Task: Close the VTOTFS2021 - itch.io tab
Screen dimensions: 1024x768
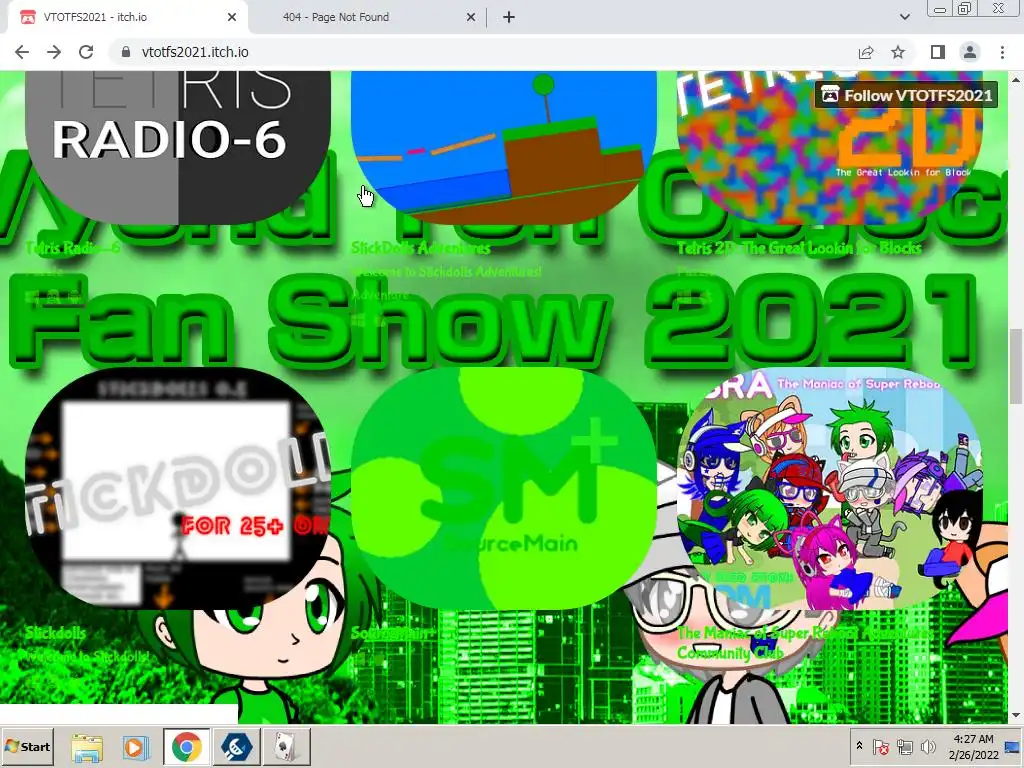Action: [232, 17]
